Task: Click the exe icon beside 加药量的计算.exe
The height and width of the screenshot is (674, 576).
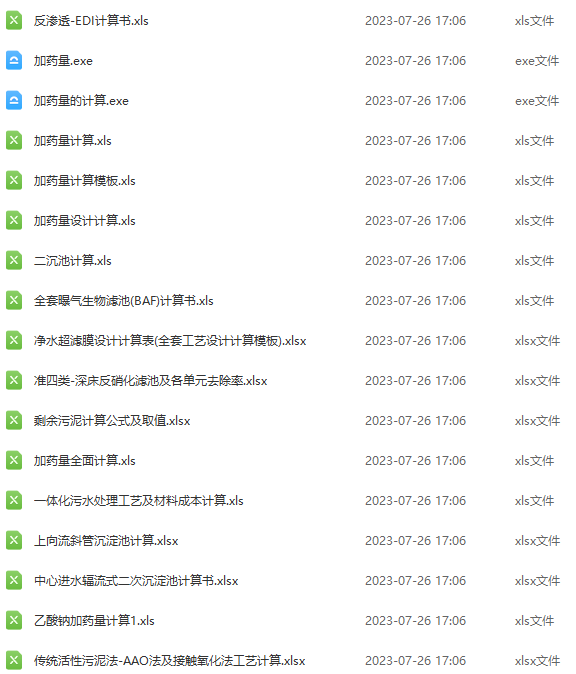Action: 14,101
